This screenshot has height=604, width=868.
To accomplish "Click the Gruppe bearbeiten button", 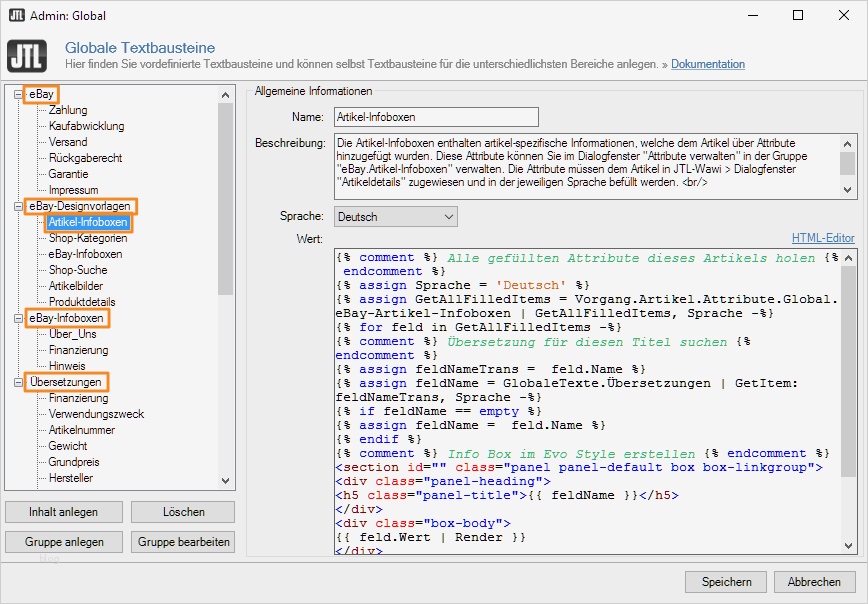I will pos(183,542).
